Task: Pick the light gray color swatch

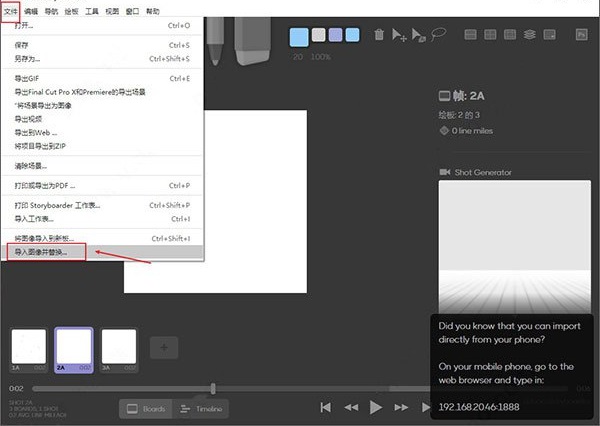Action: (x=318, y=35)
